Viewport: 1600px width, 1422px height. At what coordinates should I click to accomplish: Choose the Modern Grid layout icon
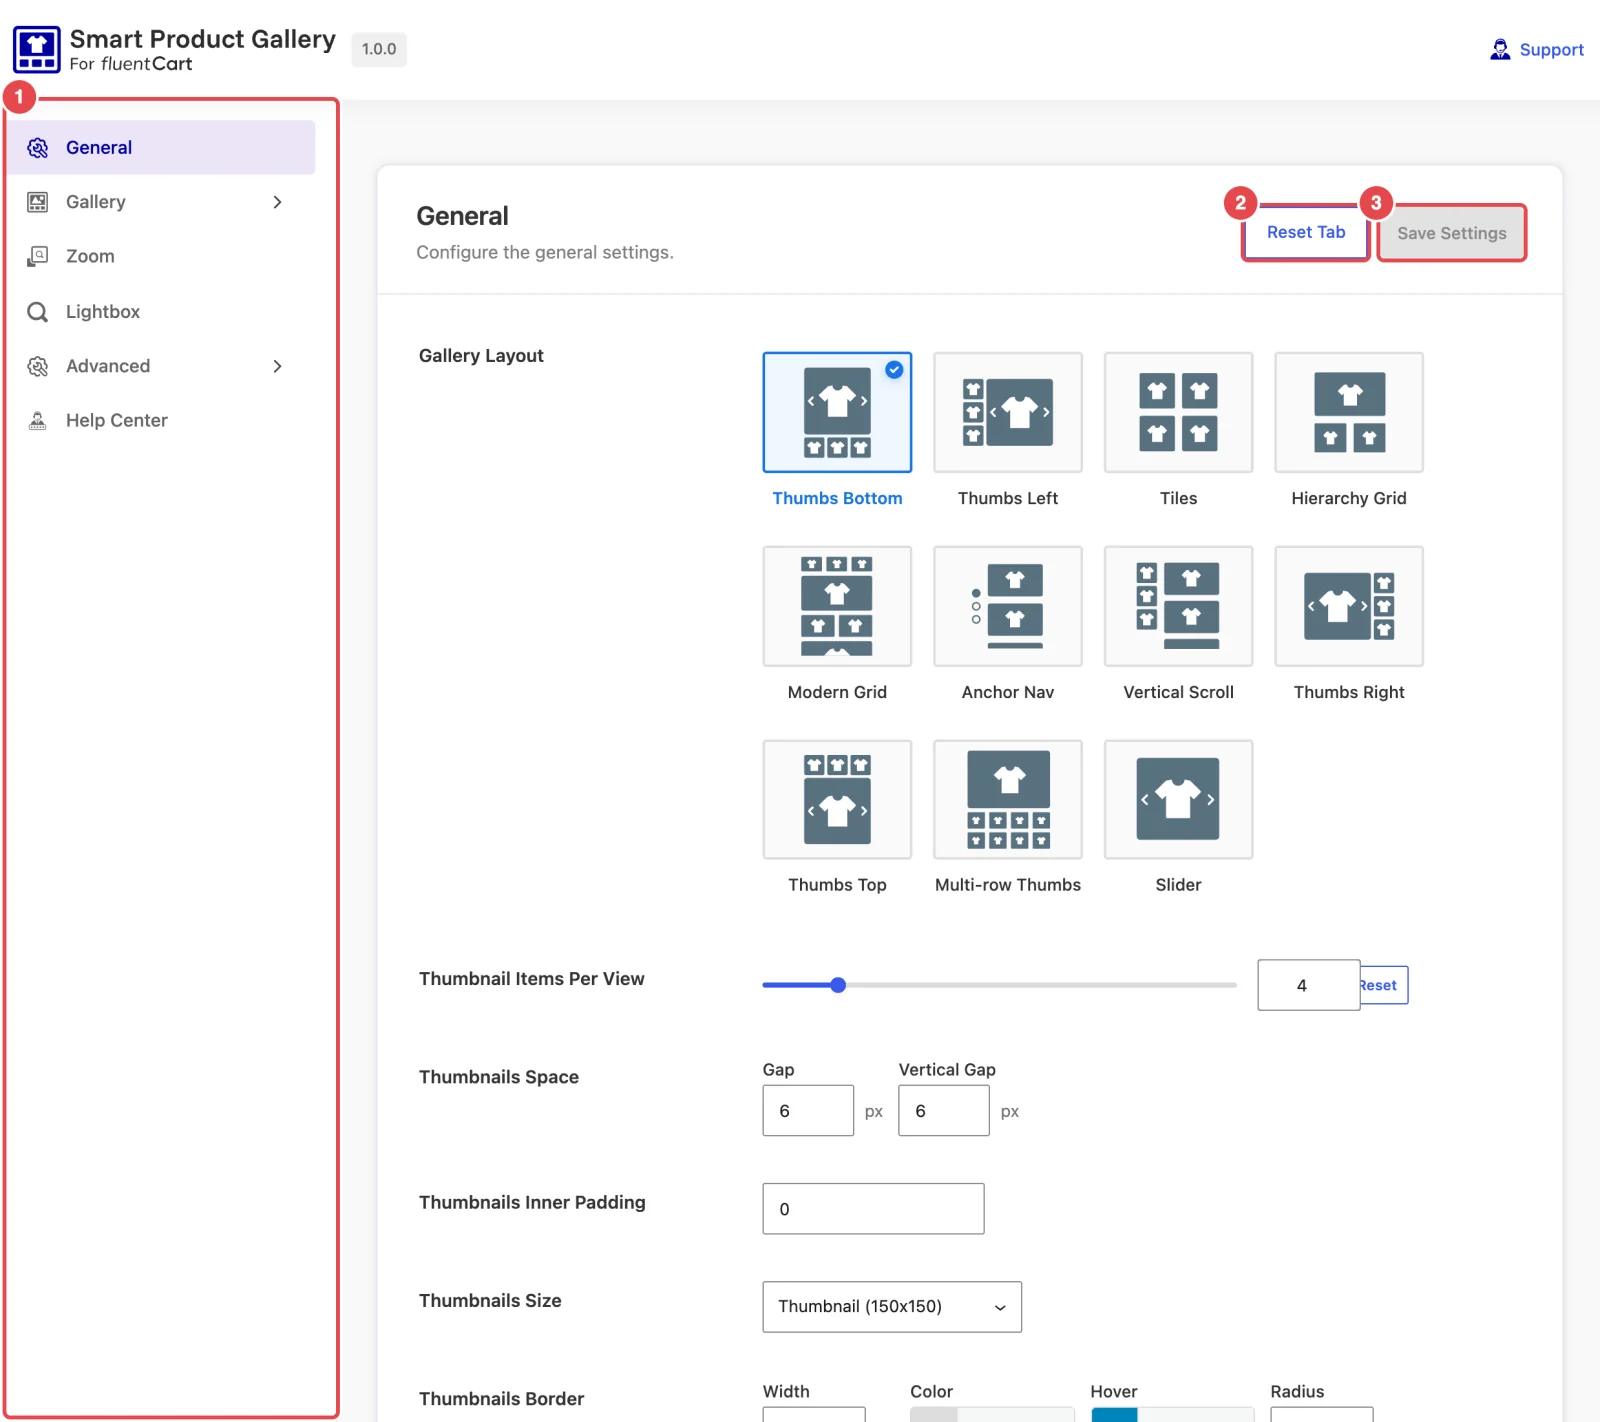[x=837, y=606]
